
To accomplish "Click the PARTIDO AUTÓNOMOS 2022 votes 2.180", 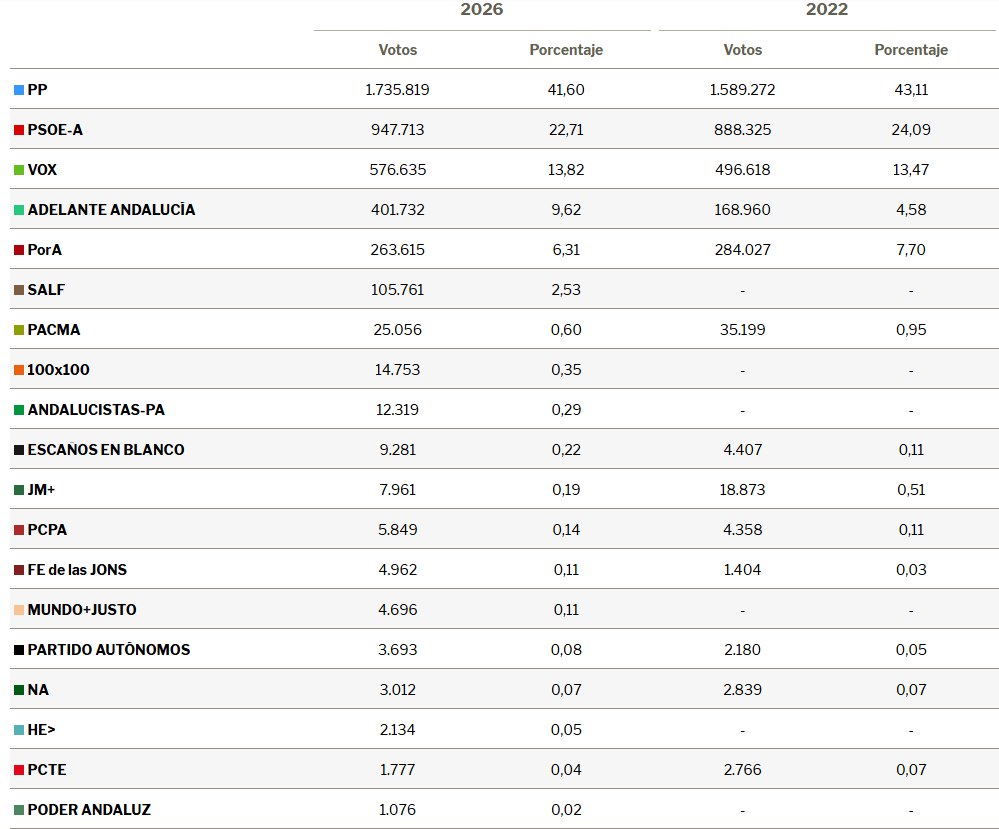I will click(x=743, y=650).
